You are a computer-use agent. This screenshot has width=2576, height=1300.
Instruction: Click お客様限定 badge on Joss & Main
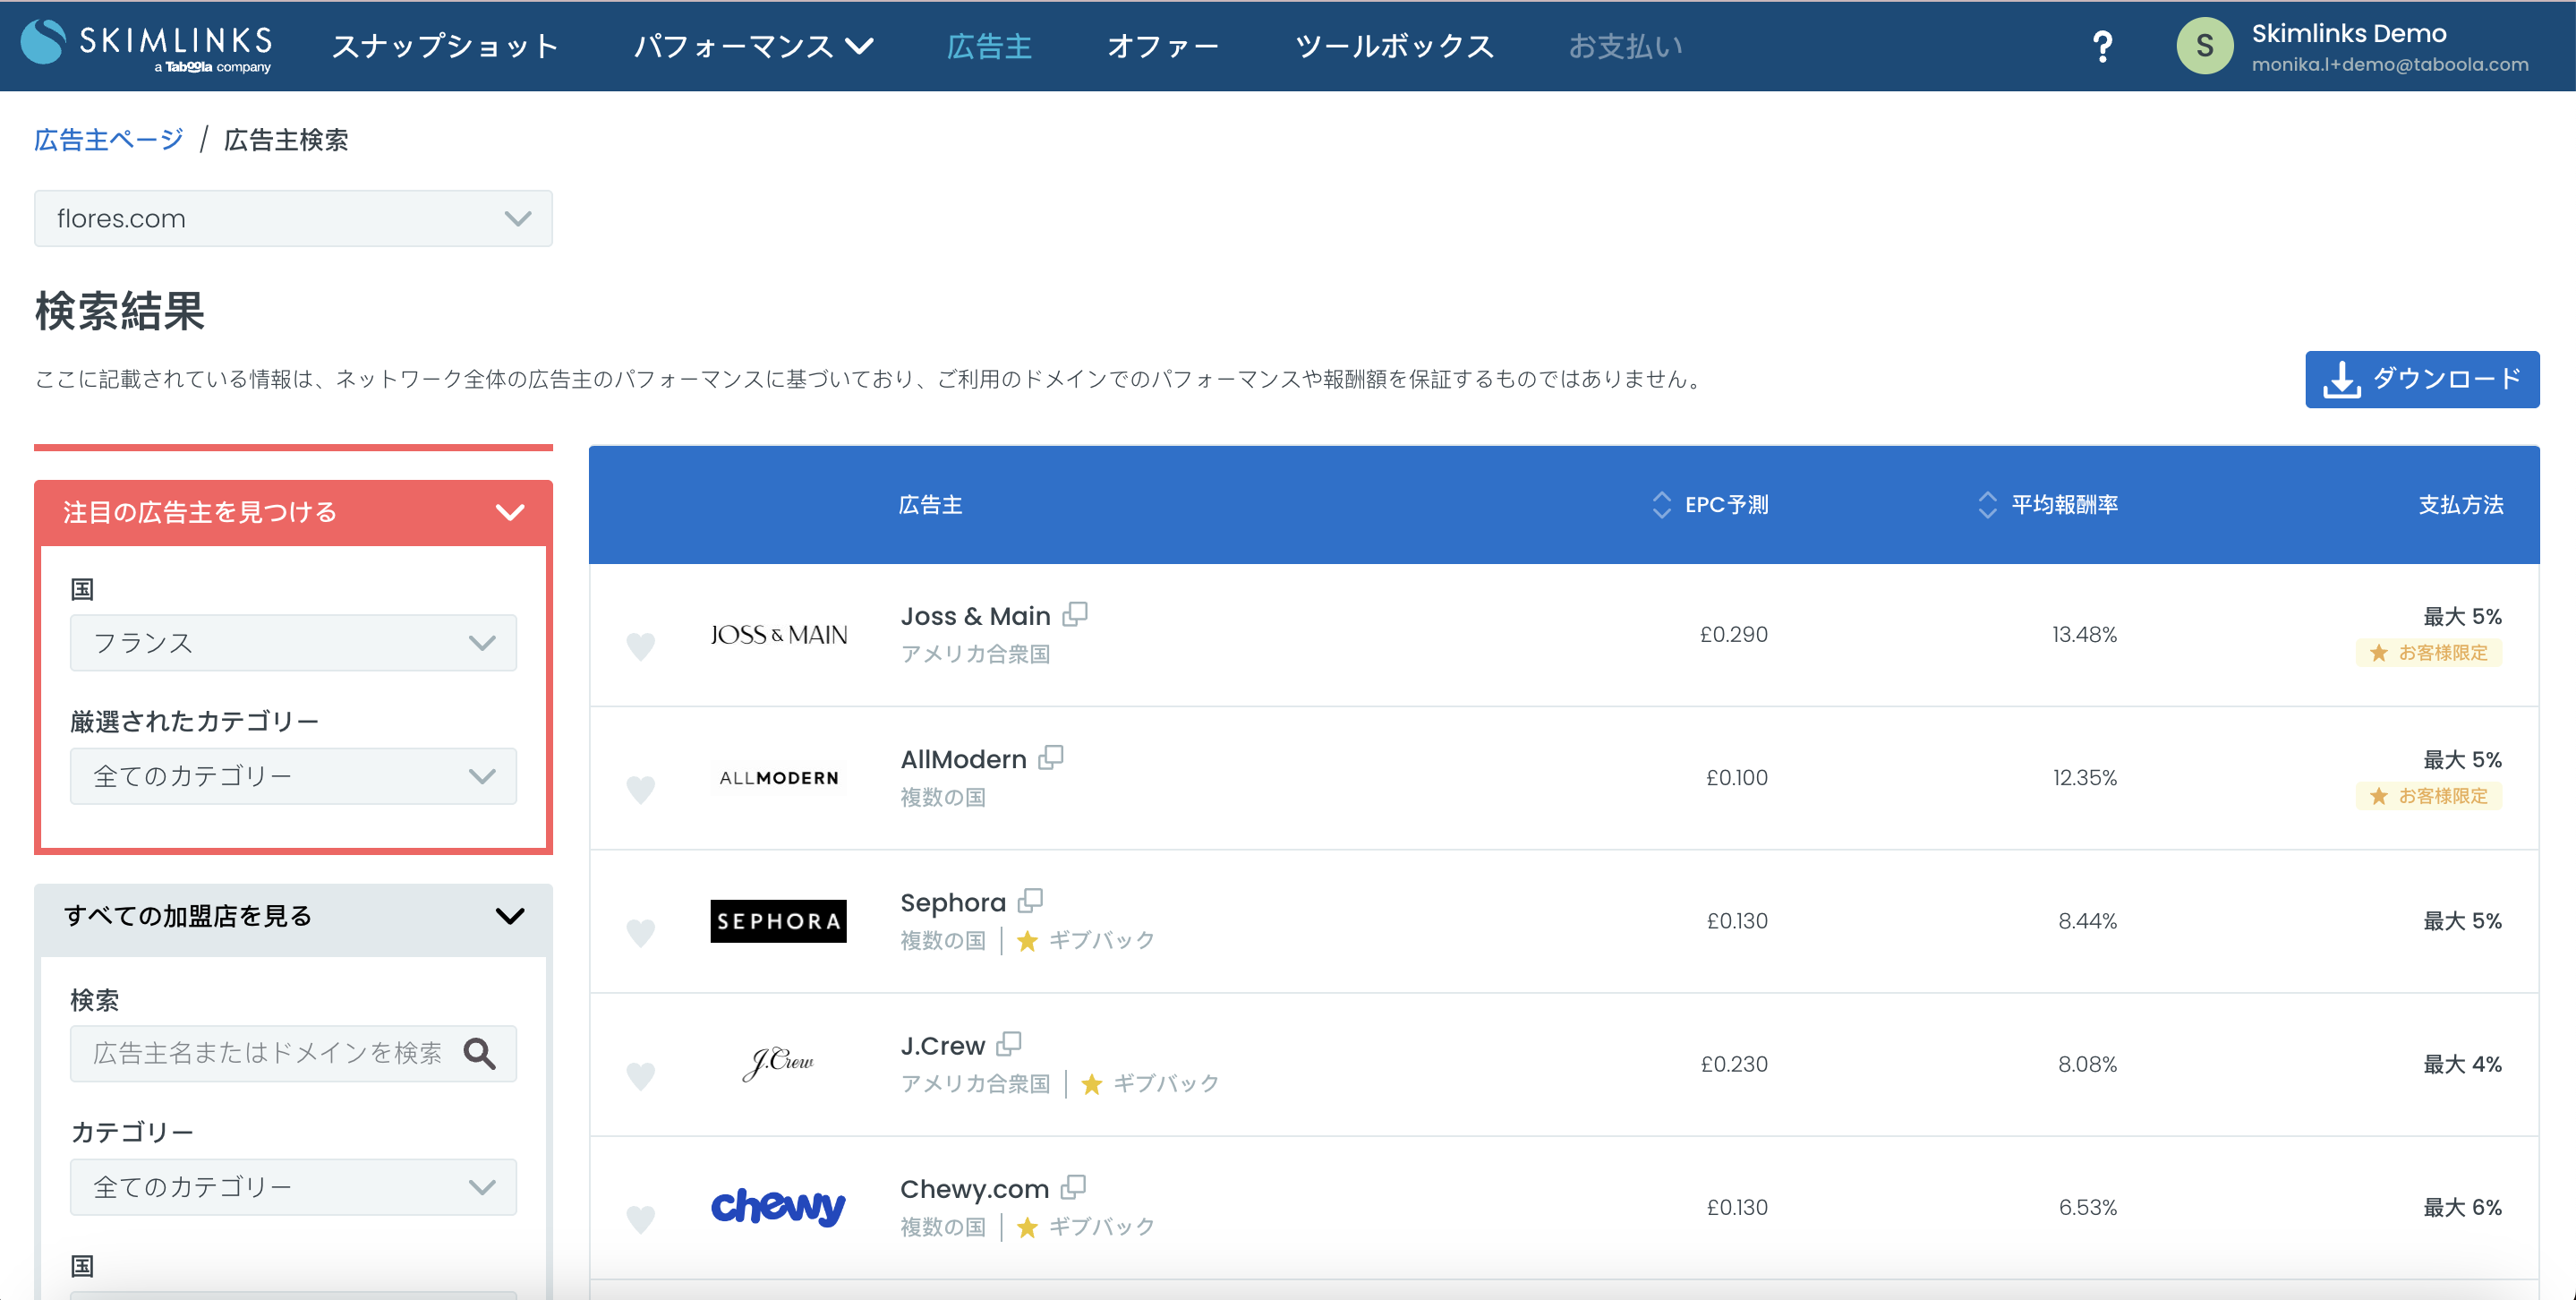[2429, 653]
